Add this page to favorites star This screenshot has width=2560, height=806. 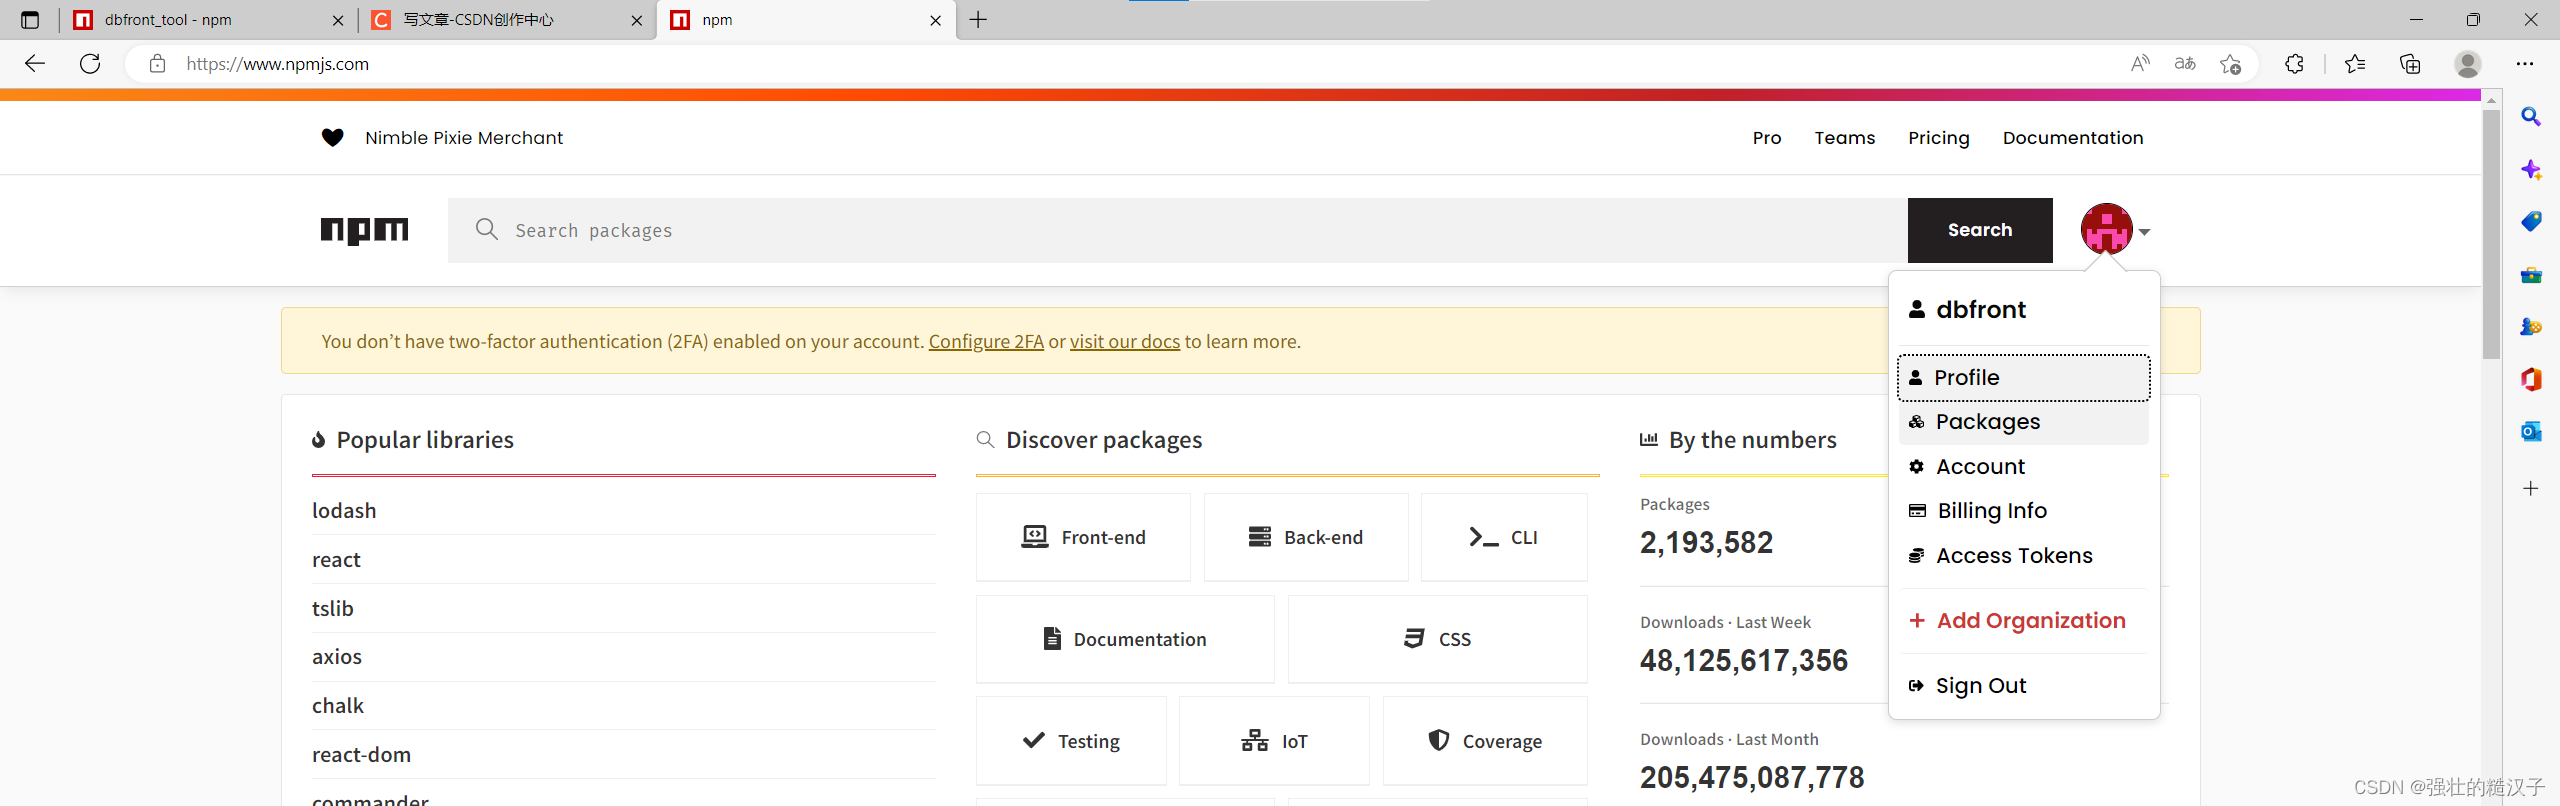2230,64
